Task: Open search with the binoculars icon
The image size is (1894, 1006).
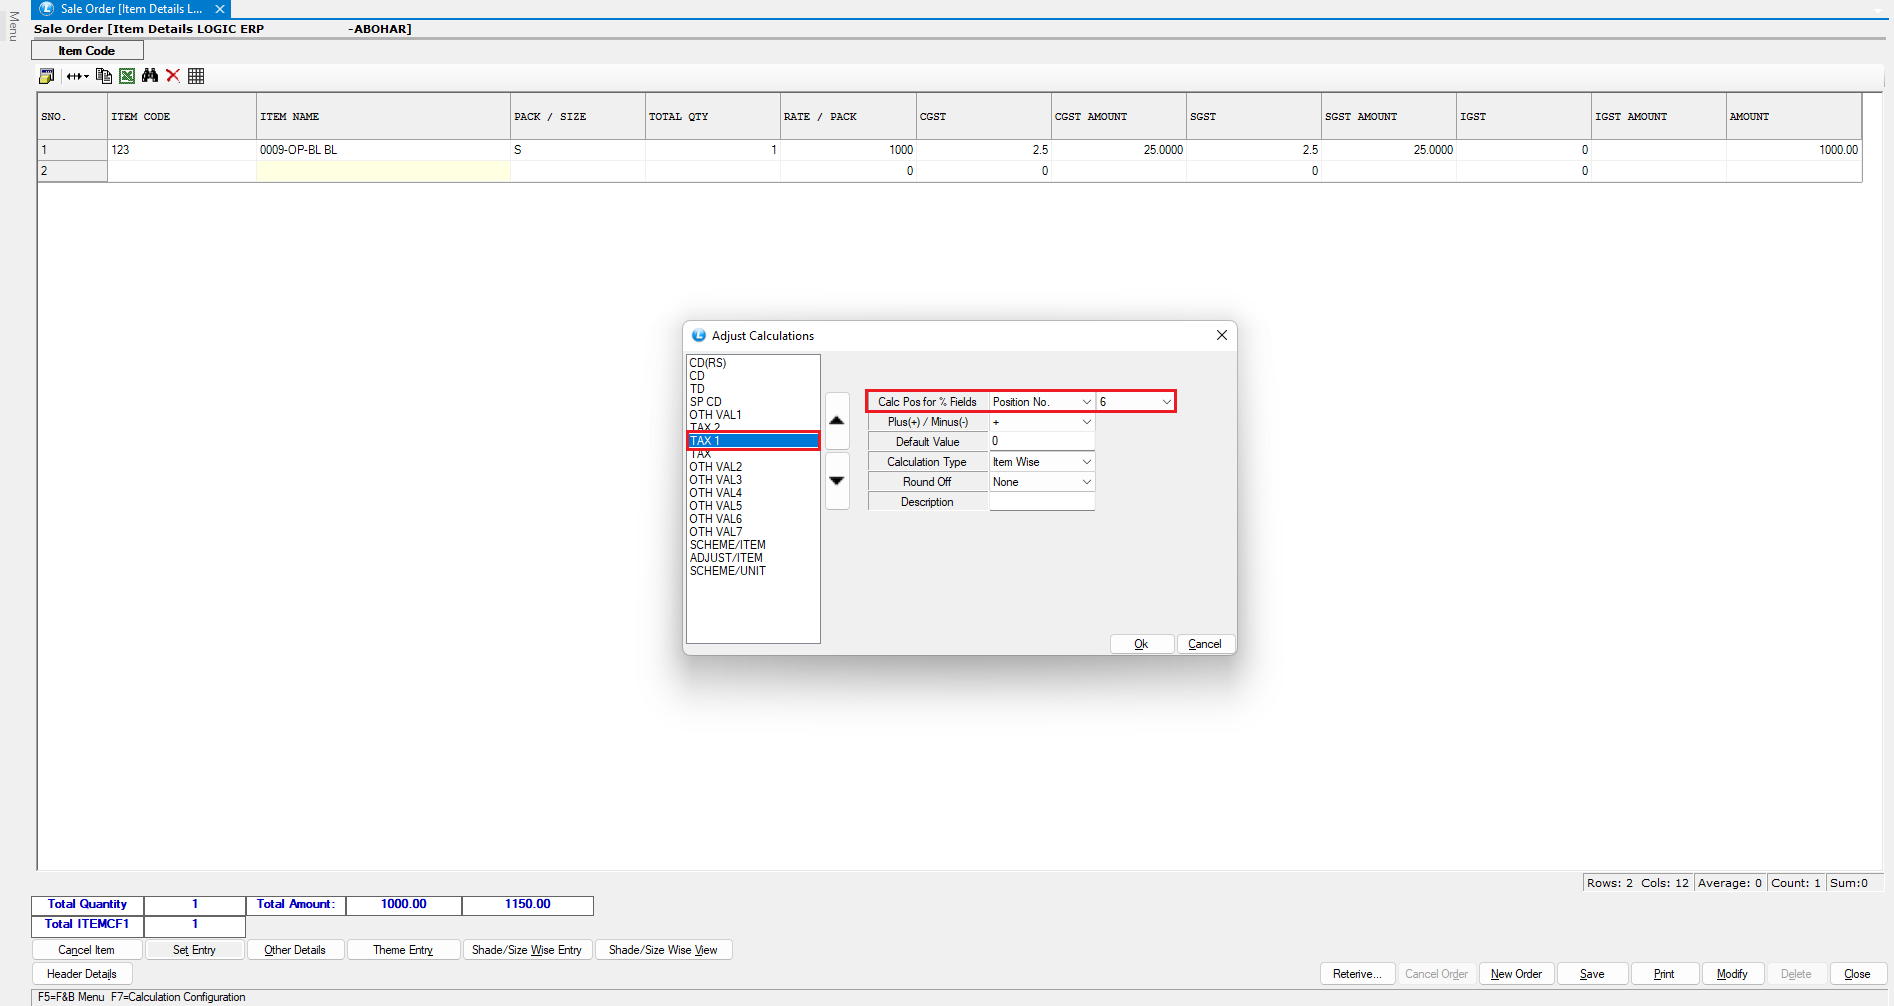Action: point(150,76)
